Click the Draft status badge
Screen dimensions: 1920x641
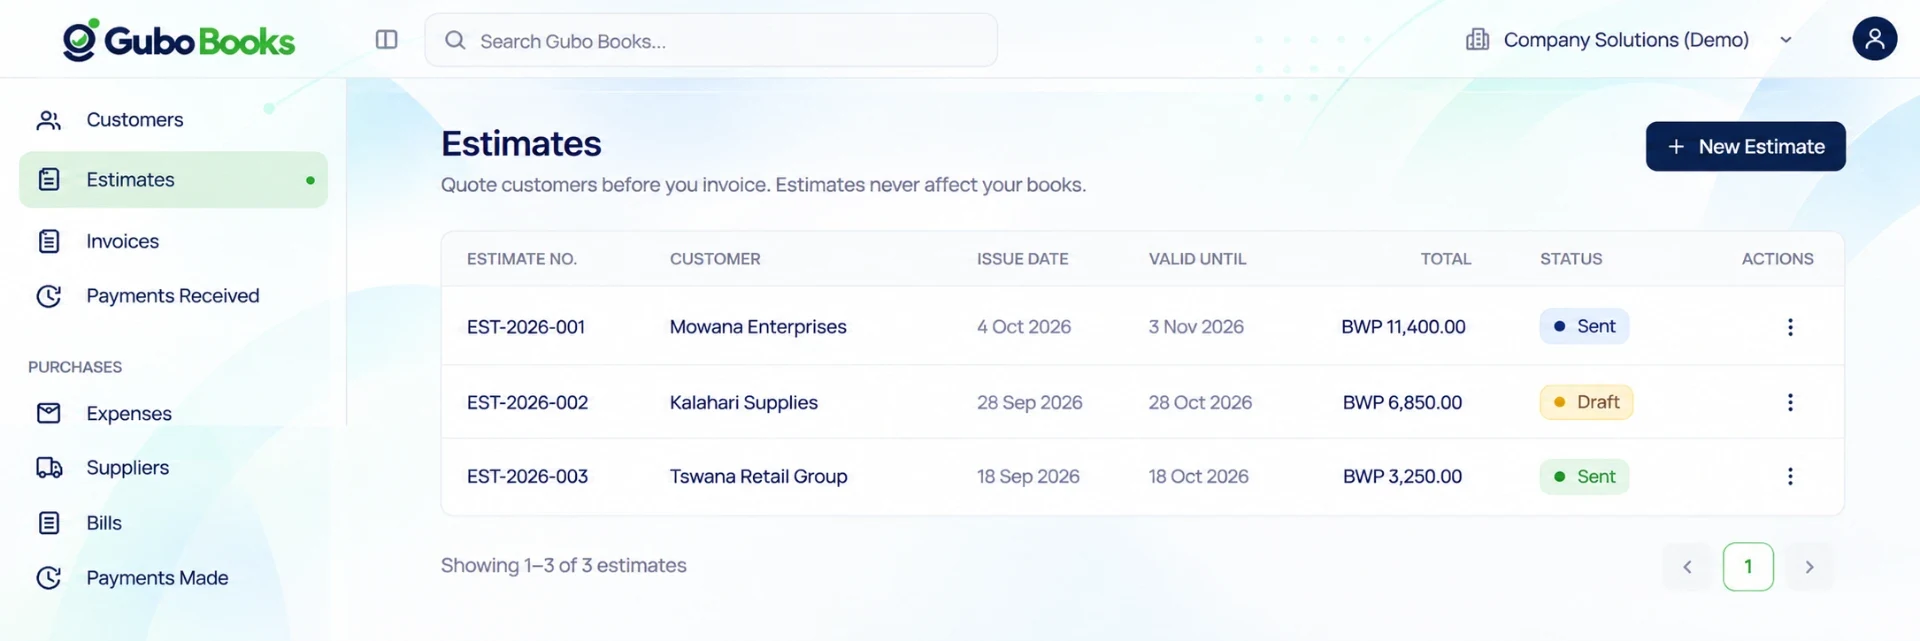click(1586, 402)
